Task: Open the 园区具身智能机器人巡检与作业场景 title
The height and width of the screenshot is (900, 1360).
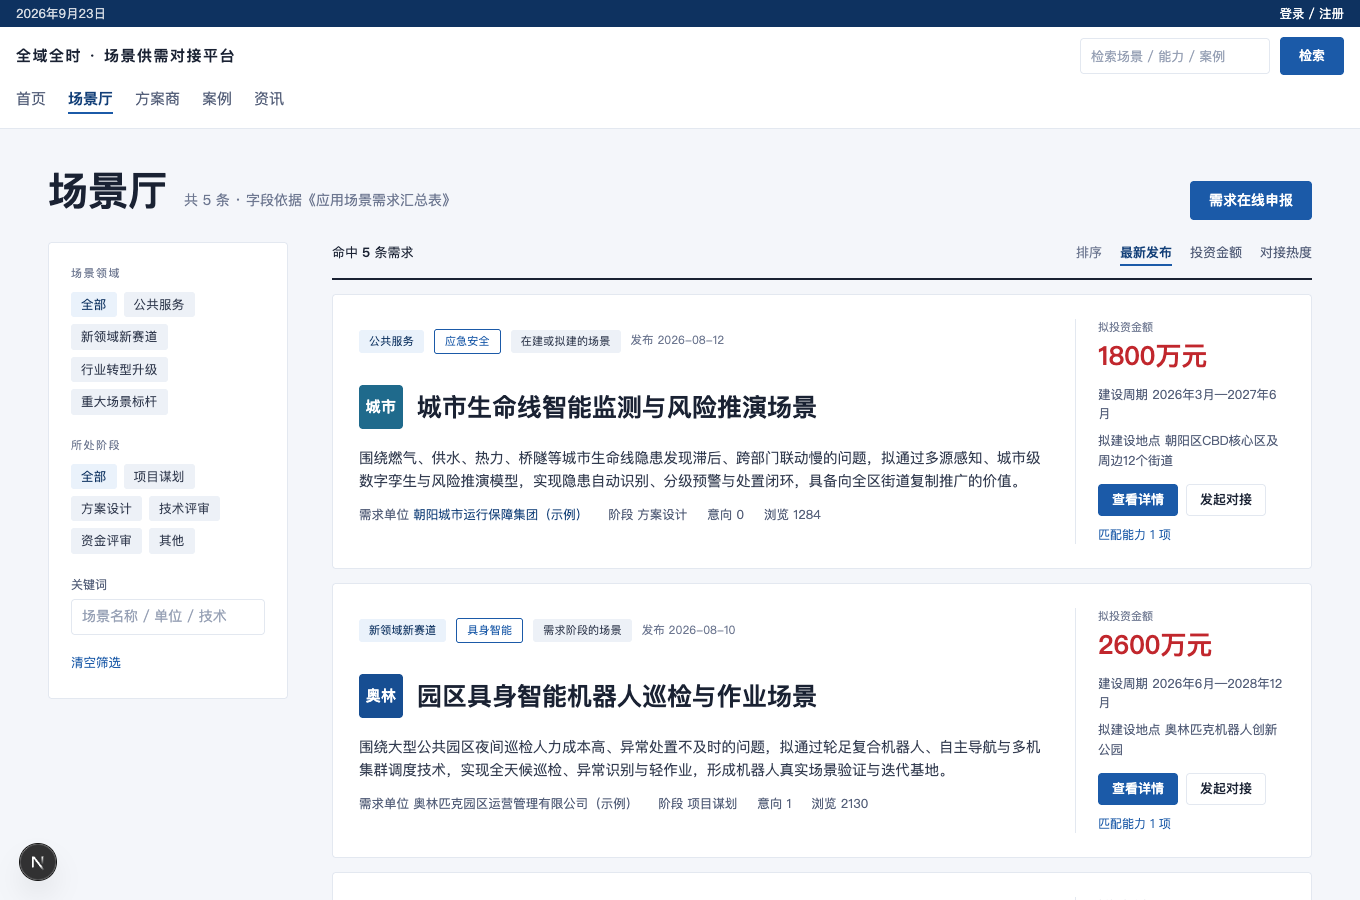Action: [617, 696]
